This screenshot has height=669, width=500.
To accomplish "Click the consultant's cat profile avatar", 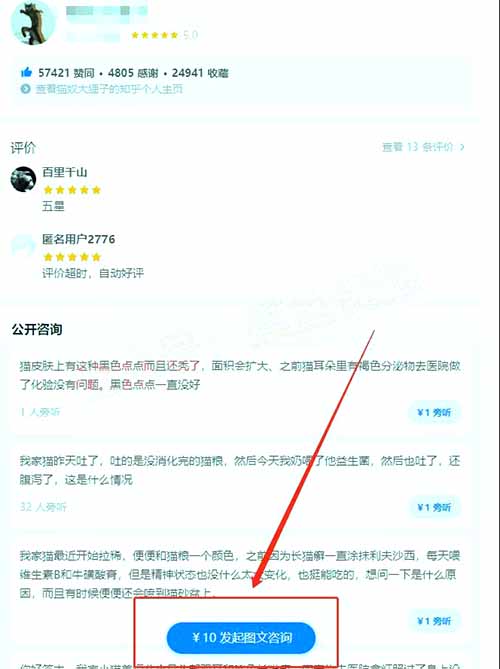I will (x=33, y=22).
